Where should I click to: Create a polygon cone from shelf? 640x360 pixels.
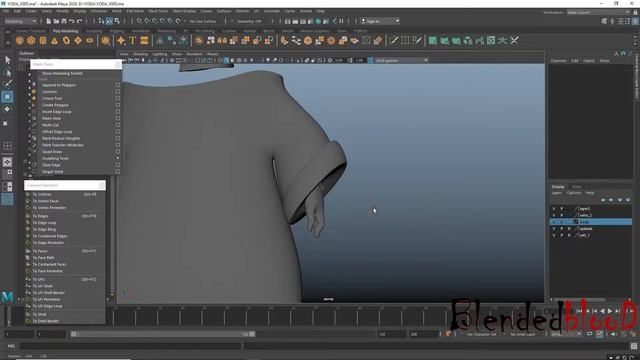tap(54, 40)
